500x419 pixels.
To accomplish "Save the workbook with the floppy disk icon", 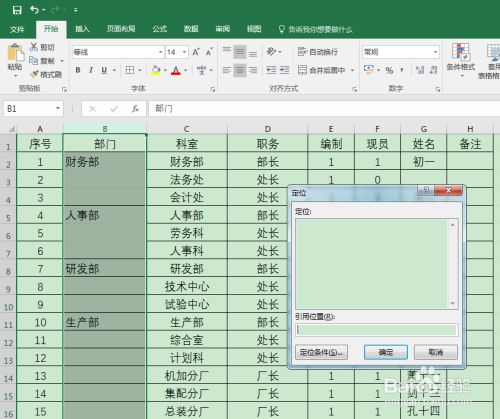I will point(17,10).
